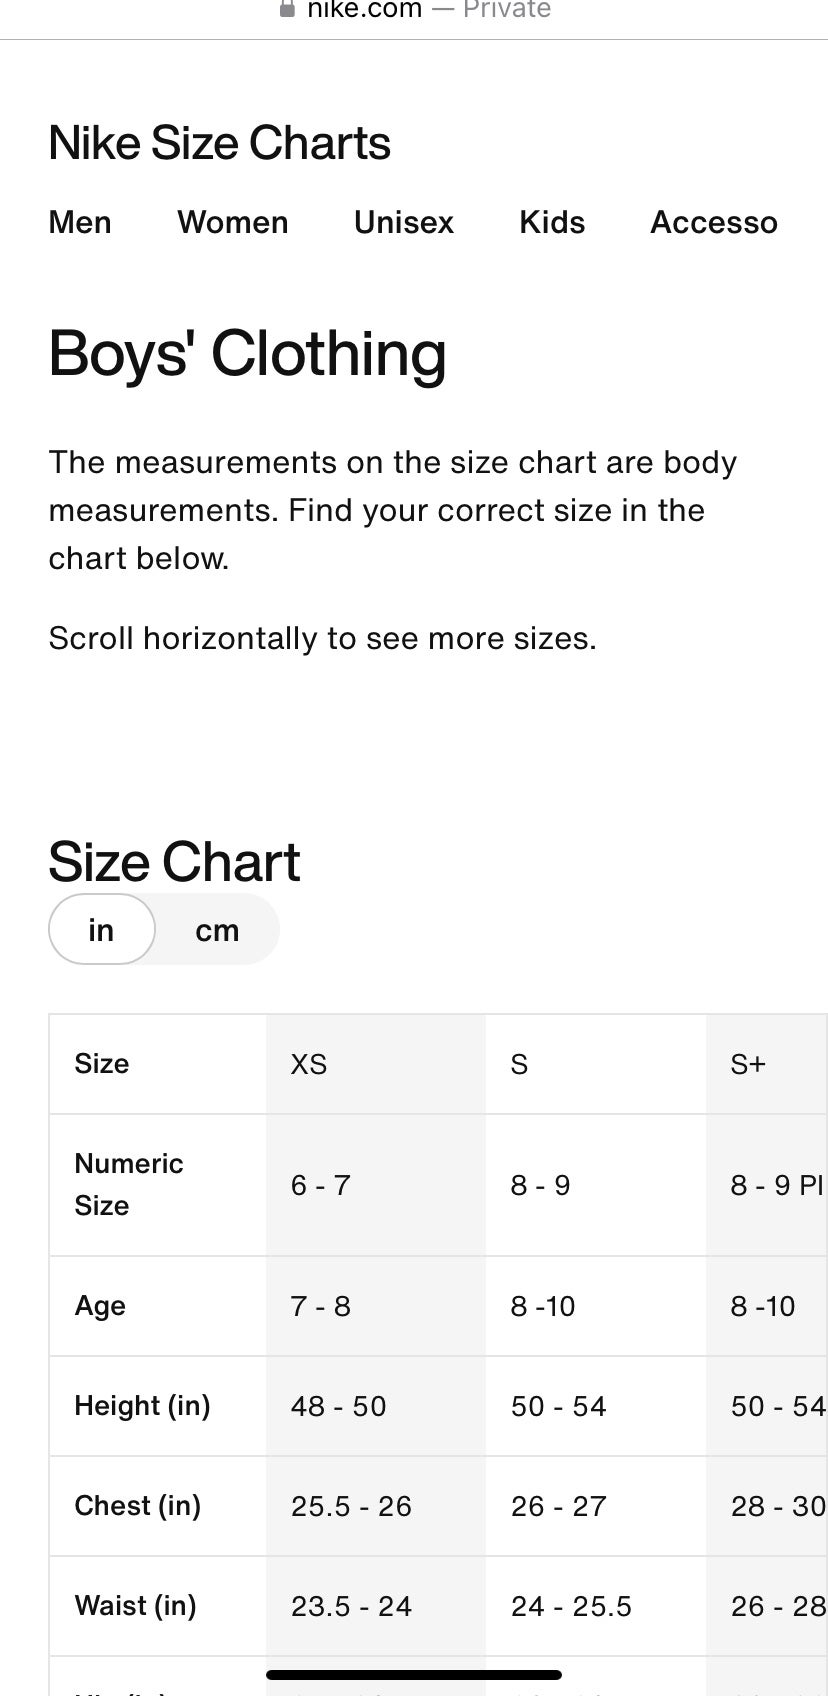Screen dimensions: 828x1696
Task: Tap the home indicator bar at bottom
Action: pyautogui.click(x=414, y=1675)
